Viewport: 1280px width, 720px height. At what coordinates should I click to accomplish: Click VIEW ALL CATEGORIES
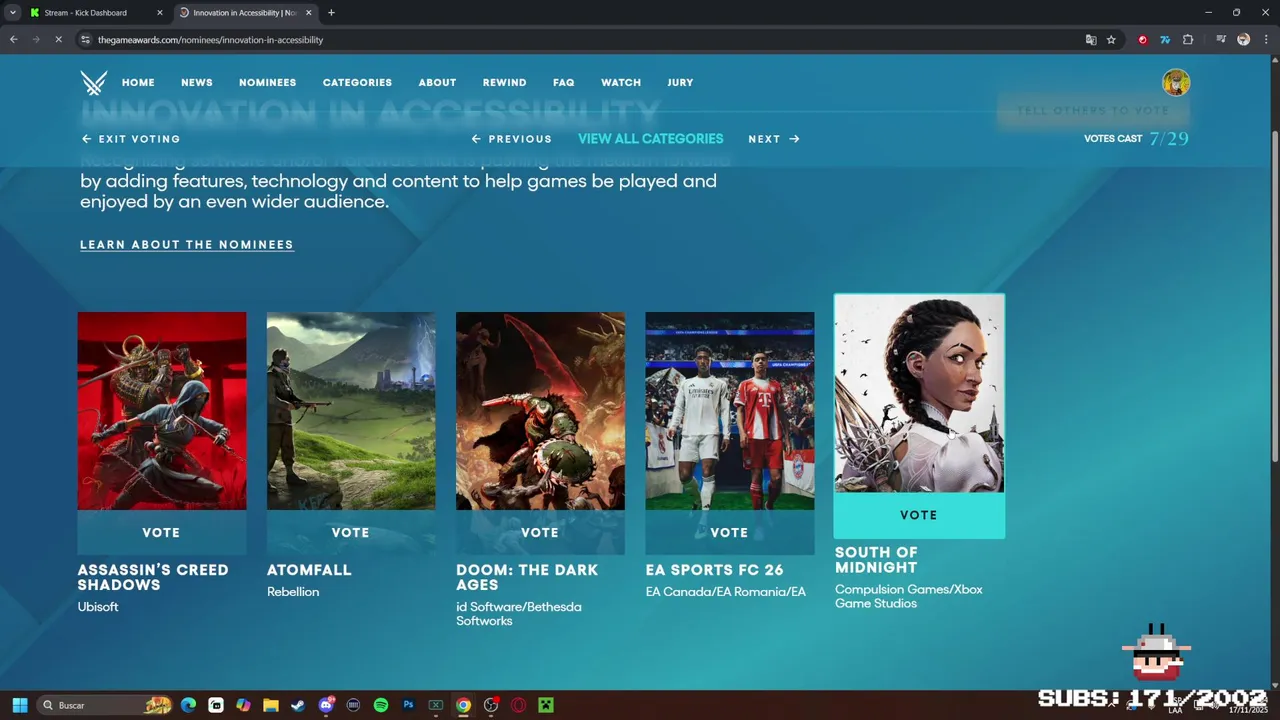click(x=650, y=139)
